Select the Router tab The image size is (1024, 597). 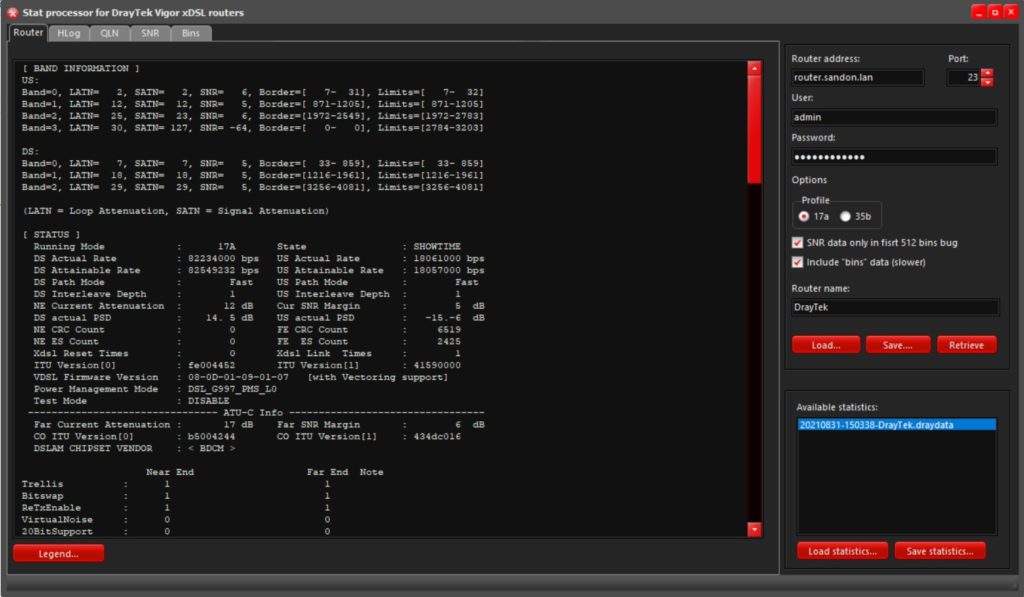coord(28,33)
